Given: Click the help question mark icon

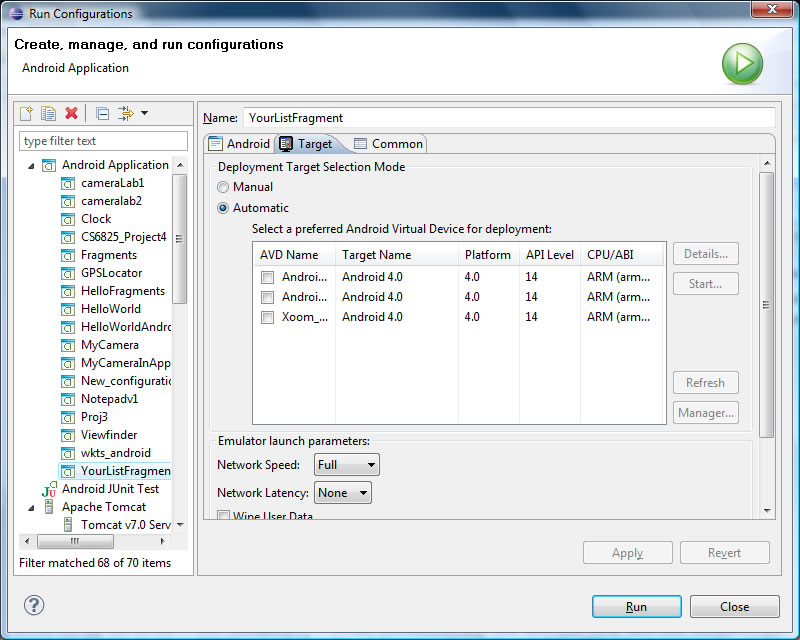Looking at the screenshot, I should 34,605.
